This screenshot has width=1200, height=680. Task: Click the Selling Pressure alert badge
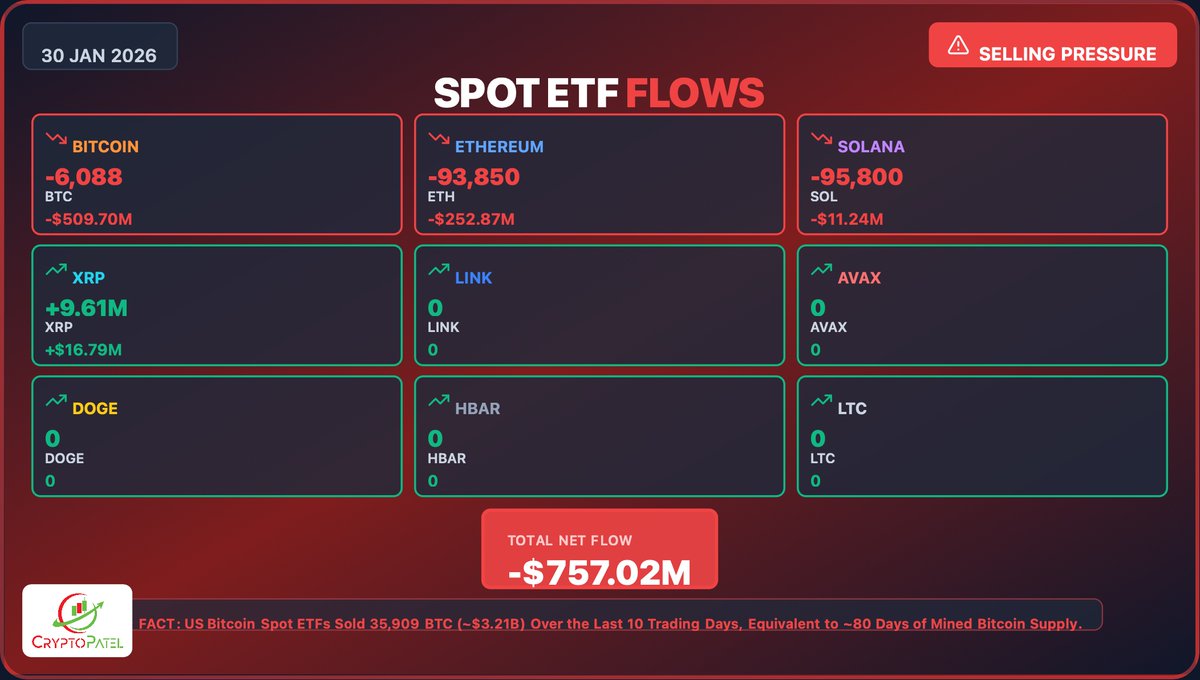1052,45
